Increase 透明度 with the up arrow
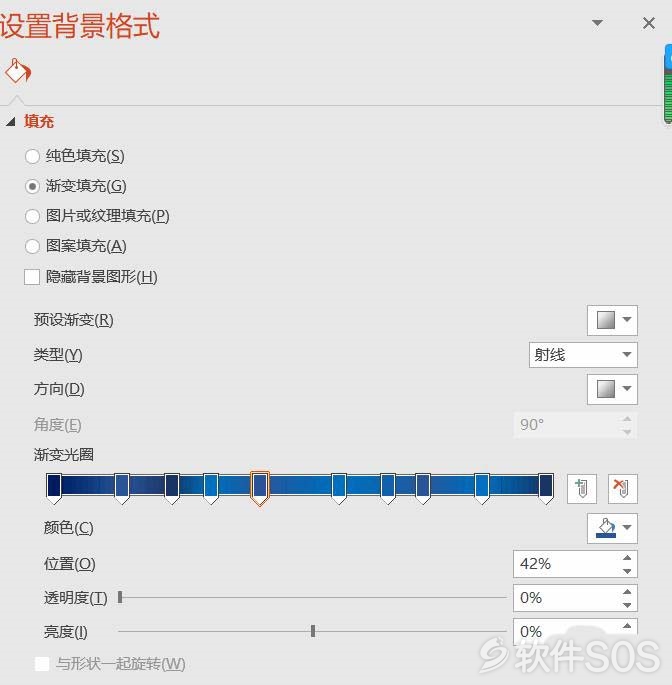 tap(627, 592)
